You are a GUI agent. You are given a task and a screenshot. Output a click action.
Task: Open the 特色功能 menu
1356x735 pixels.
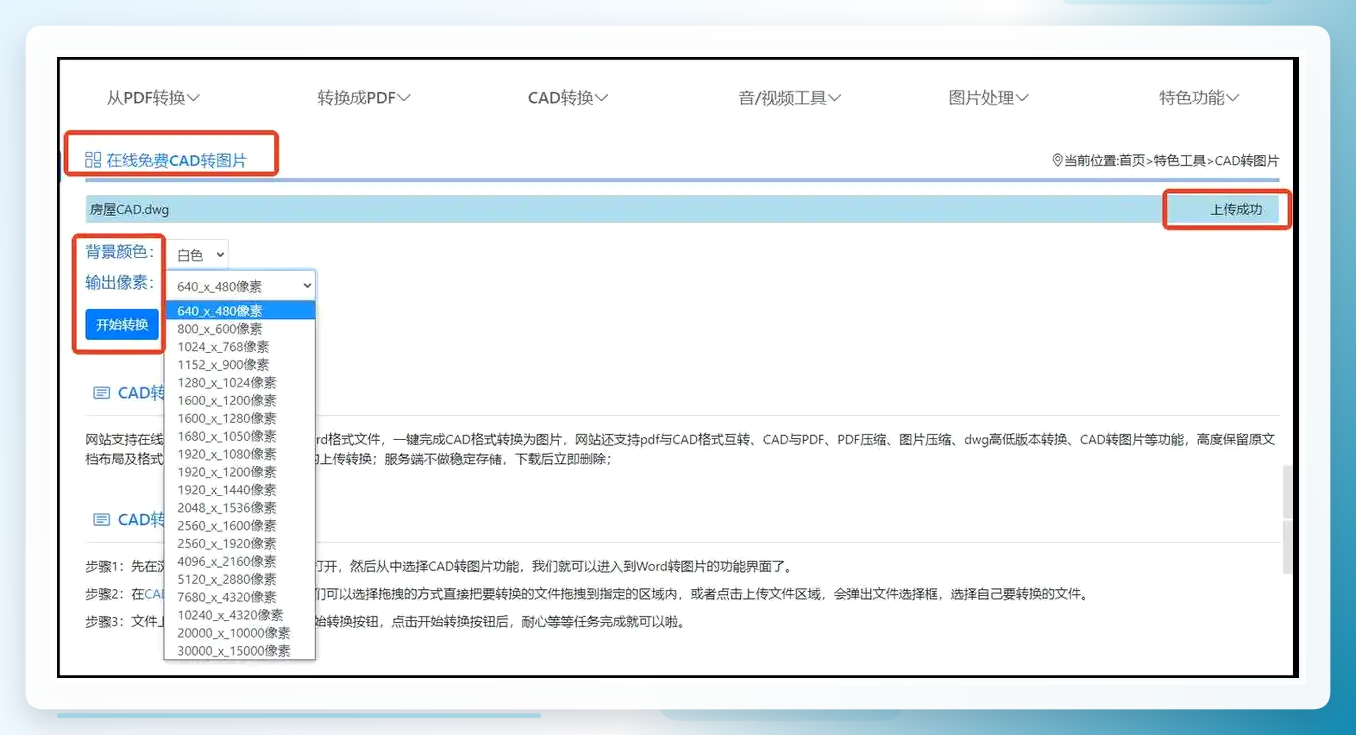pyautogui.click(x=1199, y=98)
